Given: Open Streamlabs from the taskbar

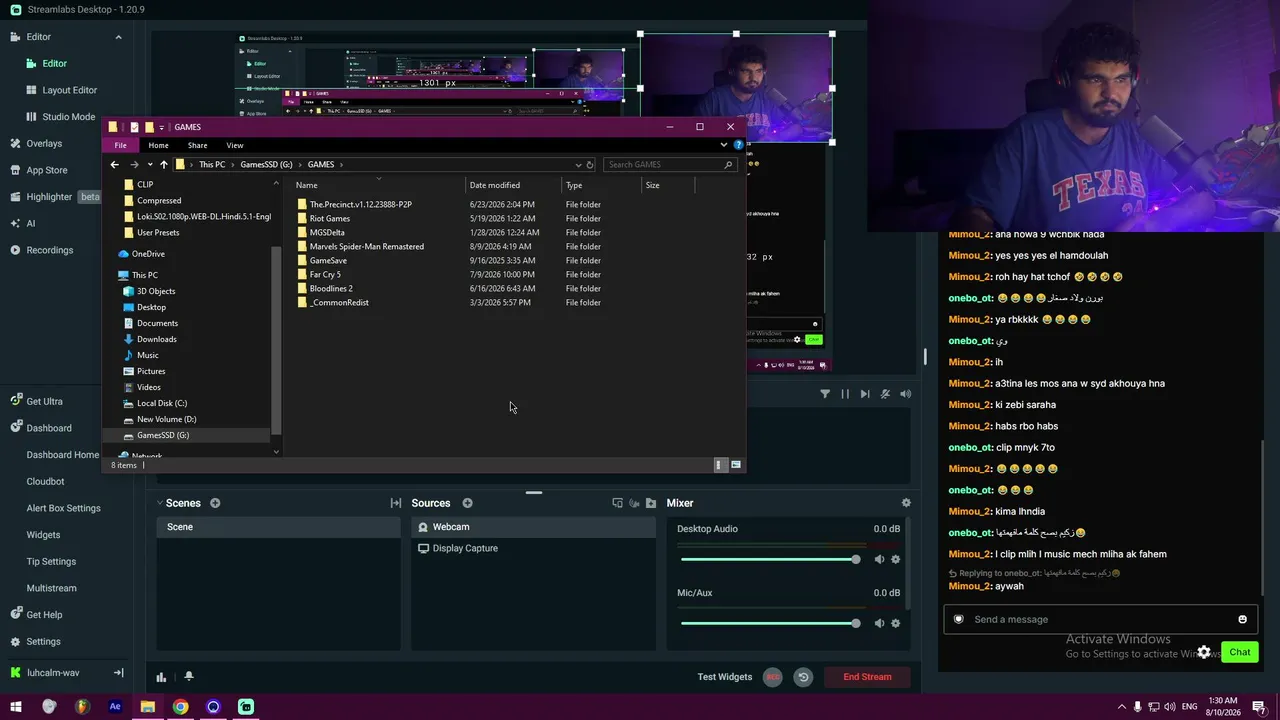Looking at the screenshot, I should (246, 707).
